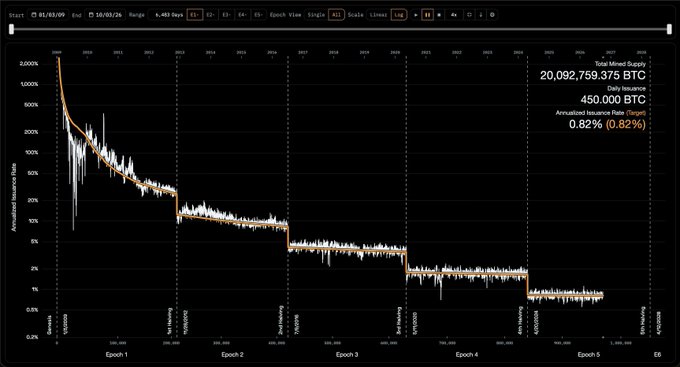Toggle the E4 epoch button
Screen dimensions: 680x367
pos(242,15)
